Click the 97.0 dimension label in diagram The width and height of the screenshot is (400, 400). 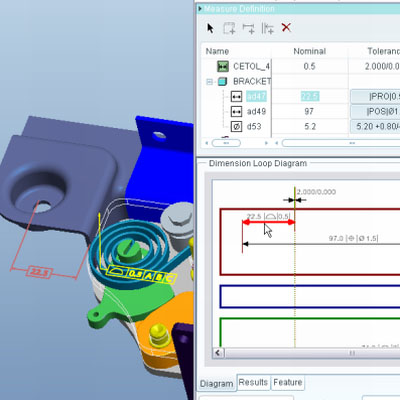(353, 238)
